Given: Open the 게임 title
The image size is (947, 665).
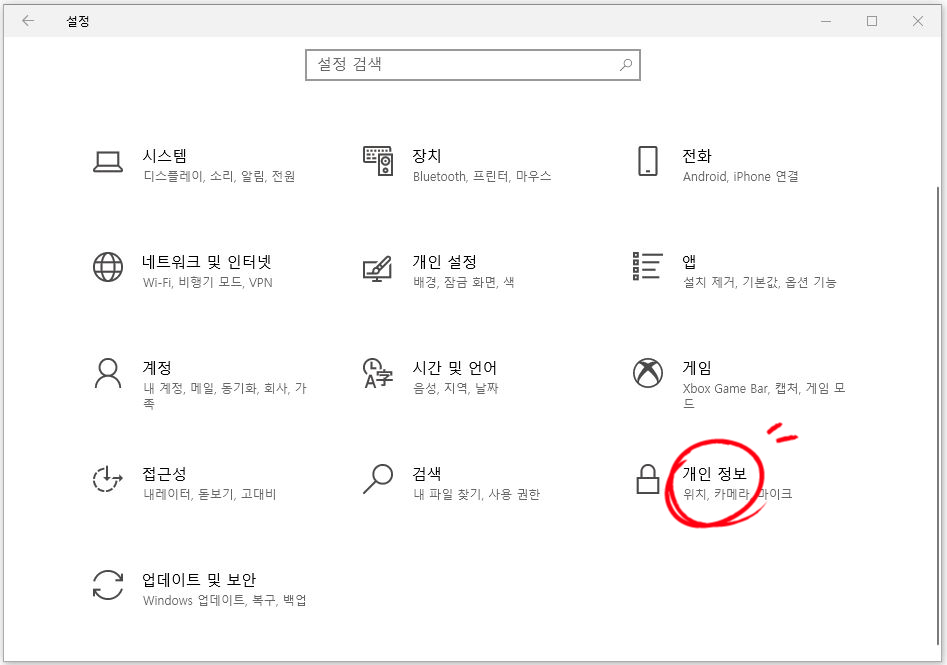Looking at the screenshot, I should tap(697, 367).
